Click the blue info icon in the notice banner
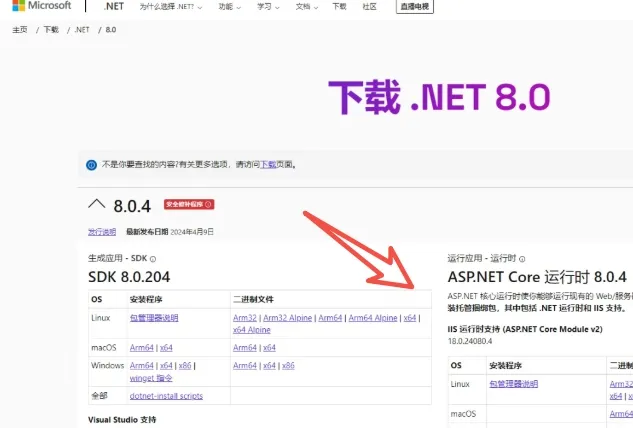Screen dimensions: 633x428 click(91, 164)
